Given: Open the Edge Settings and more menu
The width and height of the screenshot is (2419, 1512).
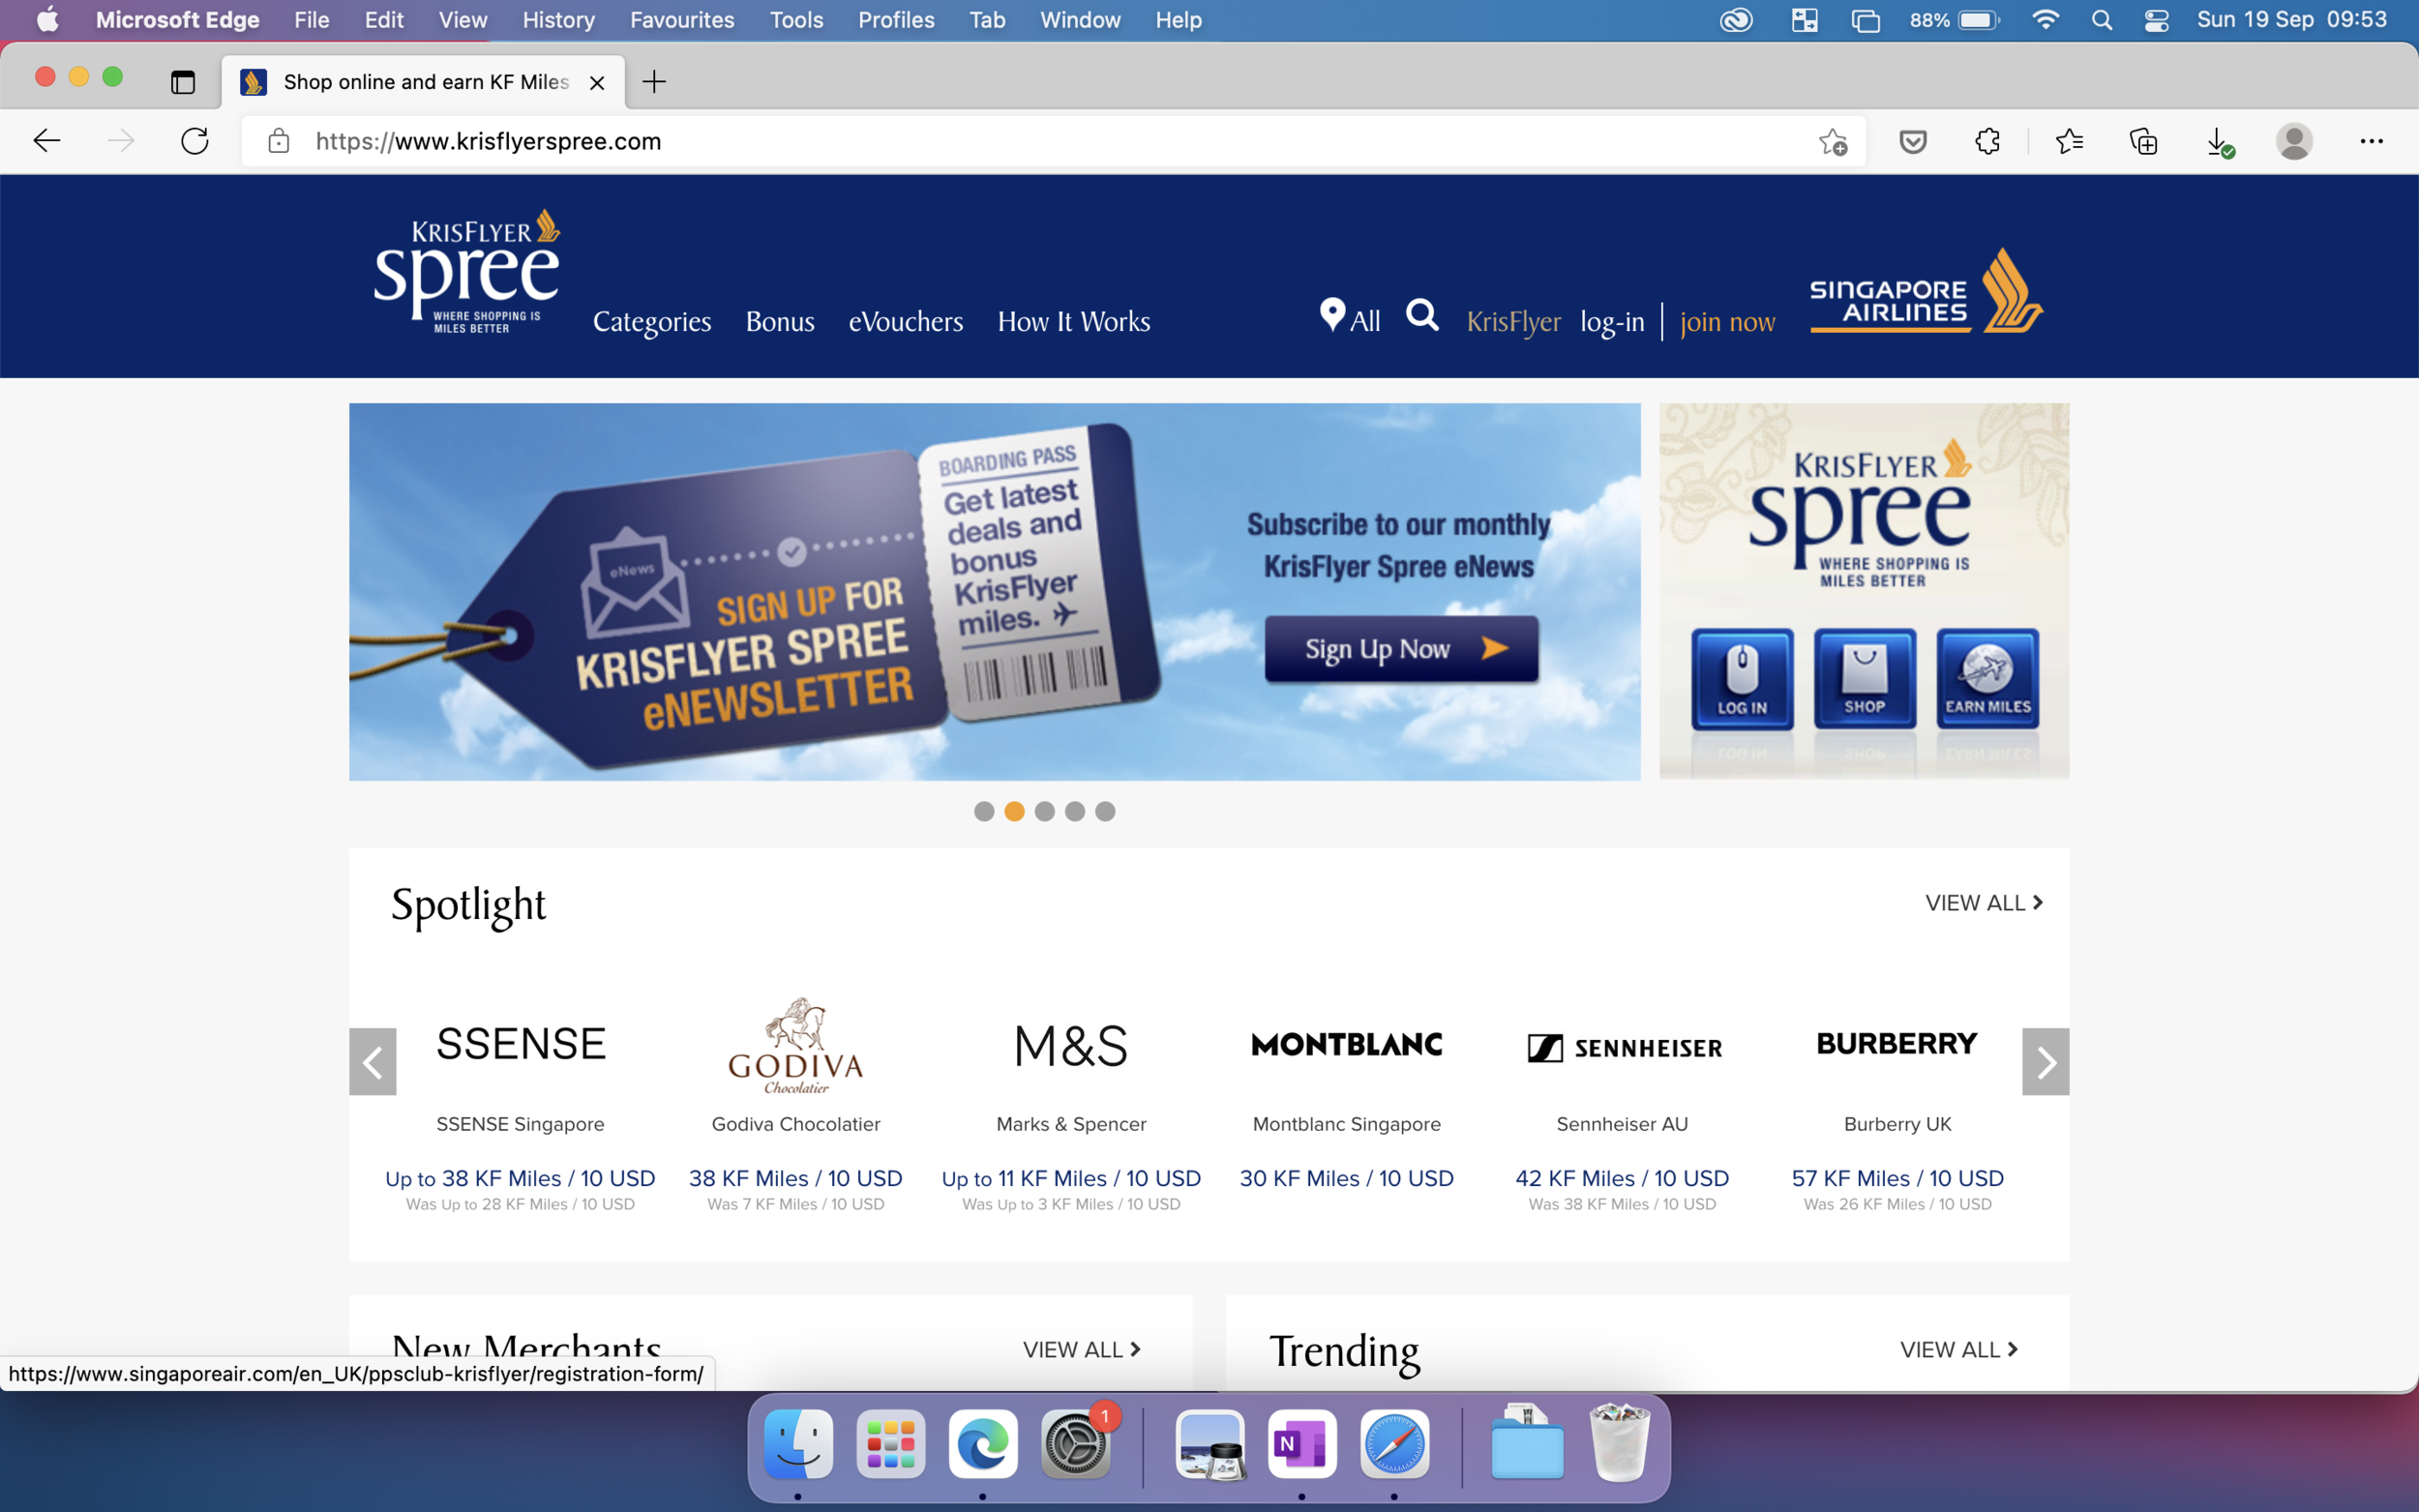Looking at the screenshot, I should click(2373, 141).
